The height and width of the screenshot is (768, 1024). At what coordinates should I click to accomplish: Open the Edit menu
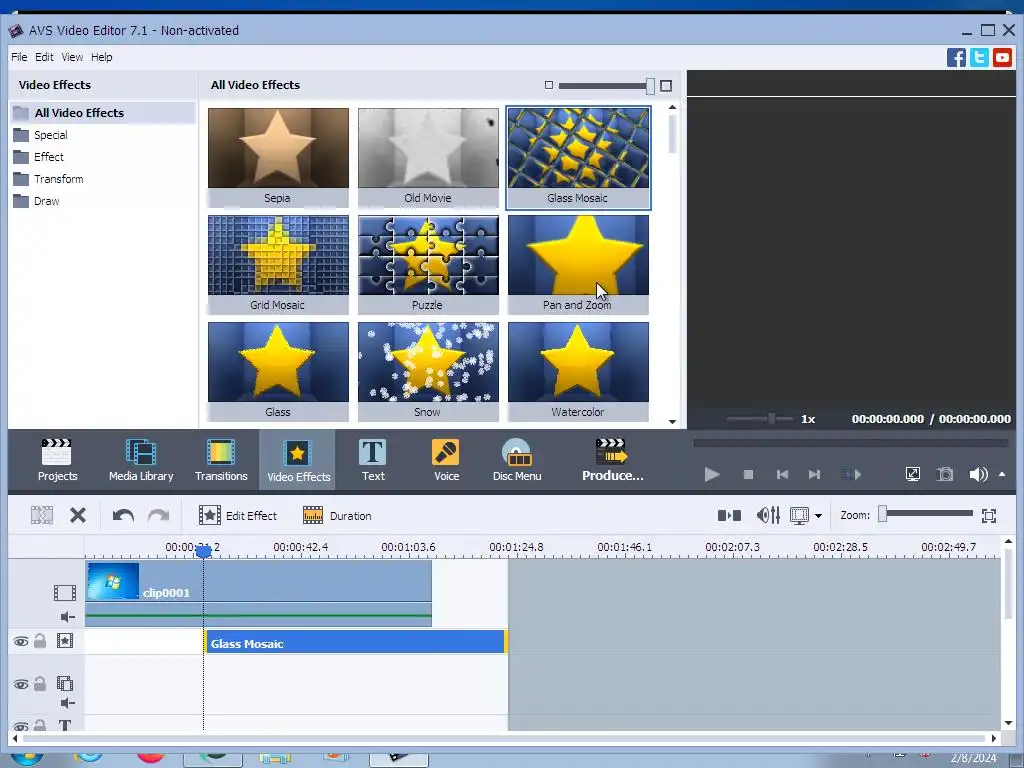click(x=44, y=57)
